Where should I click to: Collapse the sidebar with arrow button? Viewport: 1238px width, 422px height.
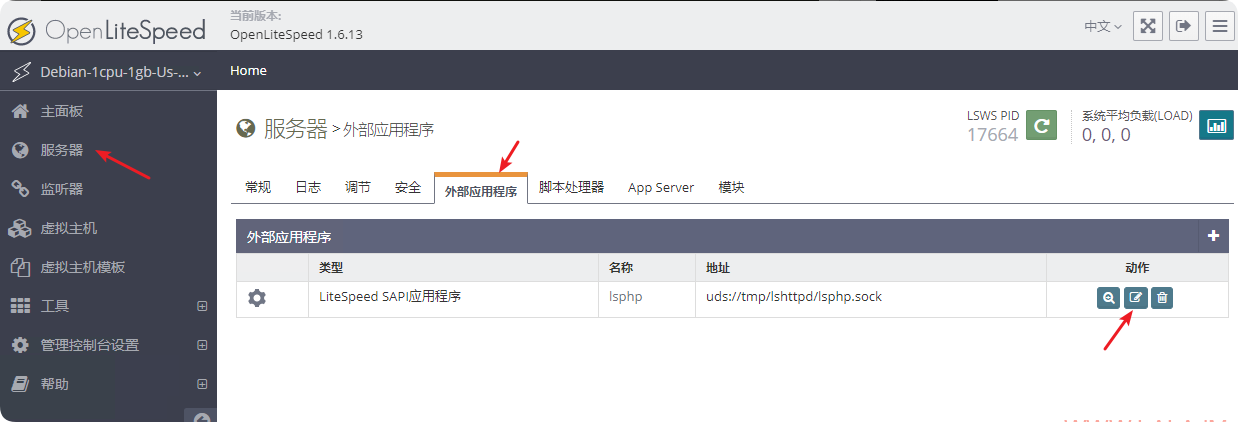click(200, 416)
